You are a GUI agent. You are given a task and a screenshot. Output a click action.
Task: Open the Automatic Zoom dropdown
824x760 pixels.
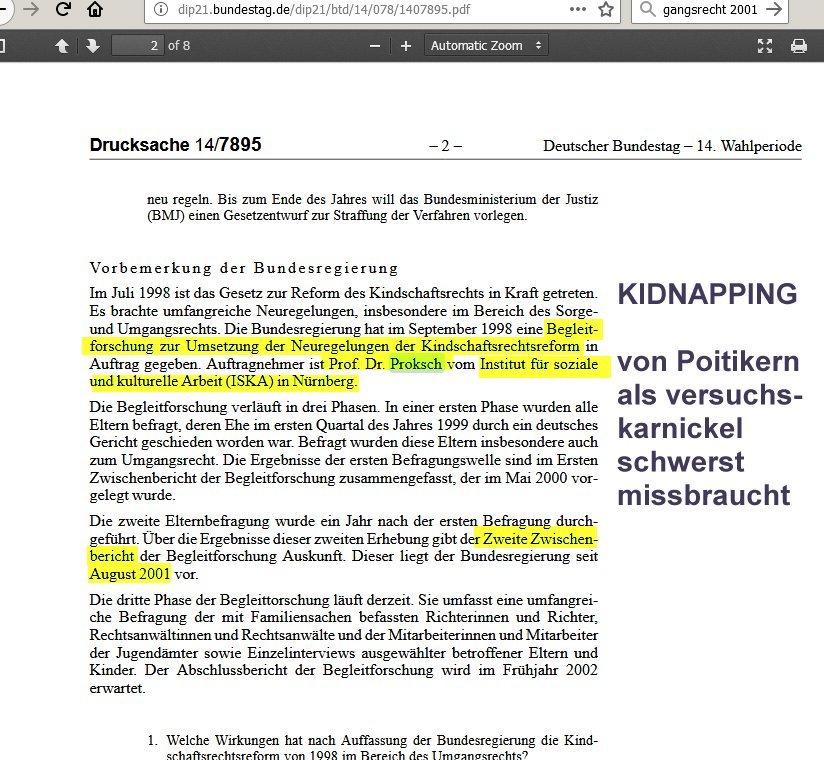coord(486,46)
